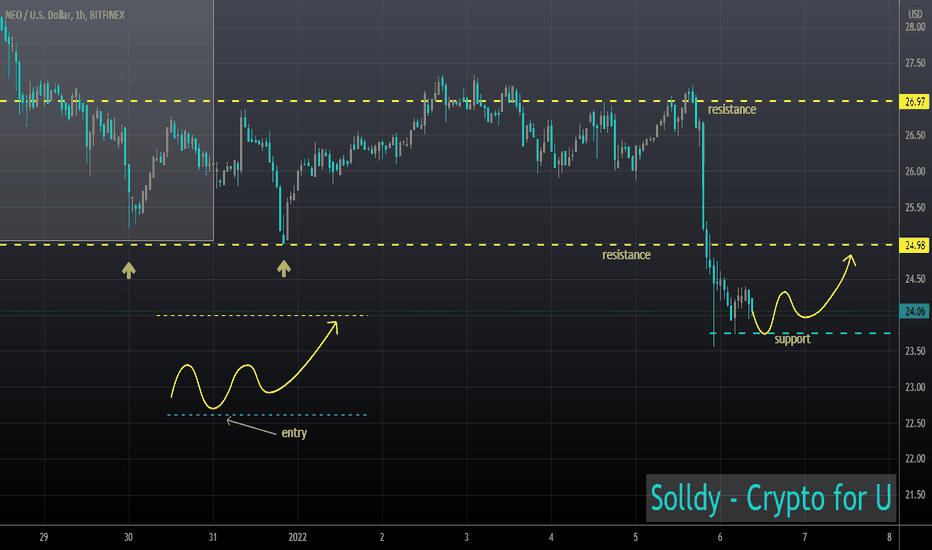Select the resistance label beside the 26.97 line
Screen dimensions: 932x550
[x=732, y=110]
